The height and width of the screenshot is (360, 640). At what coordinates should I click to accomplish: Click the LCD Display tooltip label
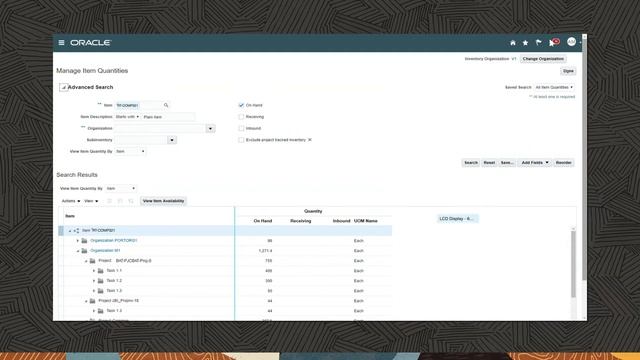[457, 219]
